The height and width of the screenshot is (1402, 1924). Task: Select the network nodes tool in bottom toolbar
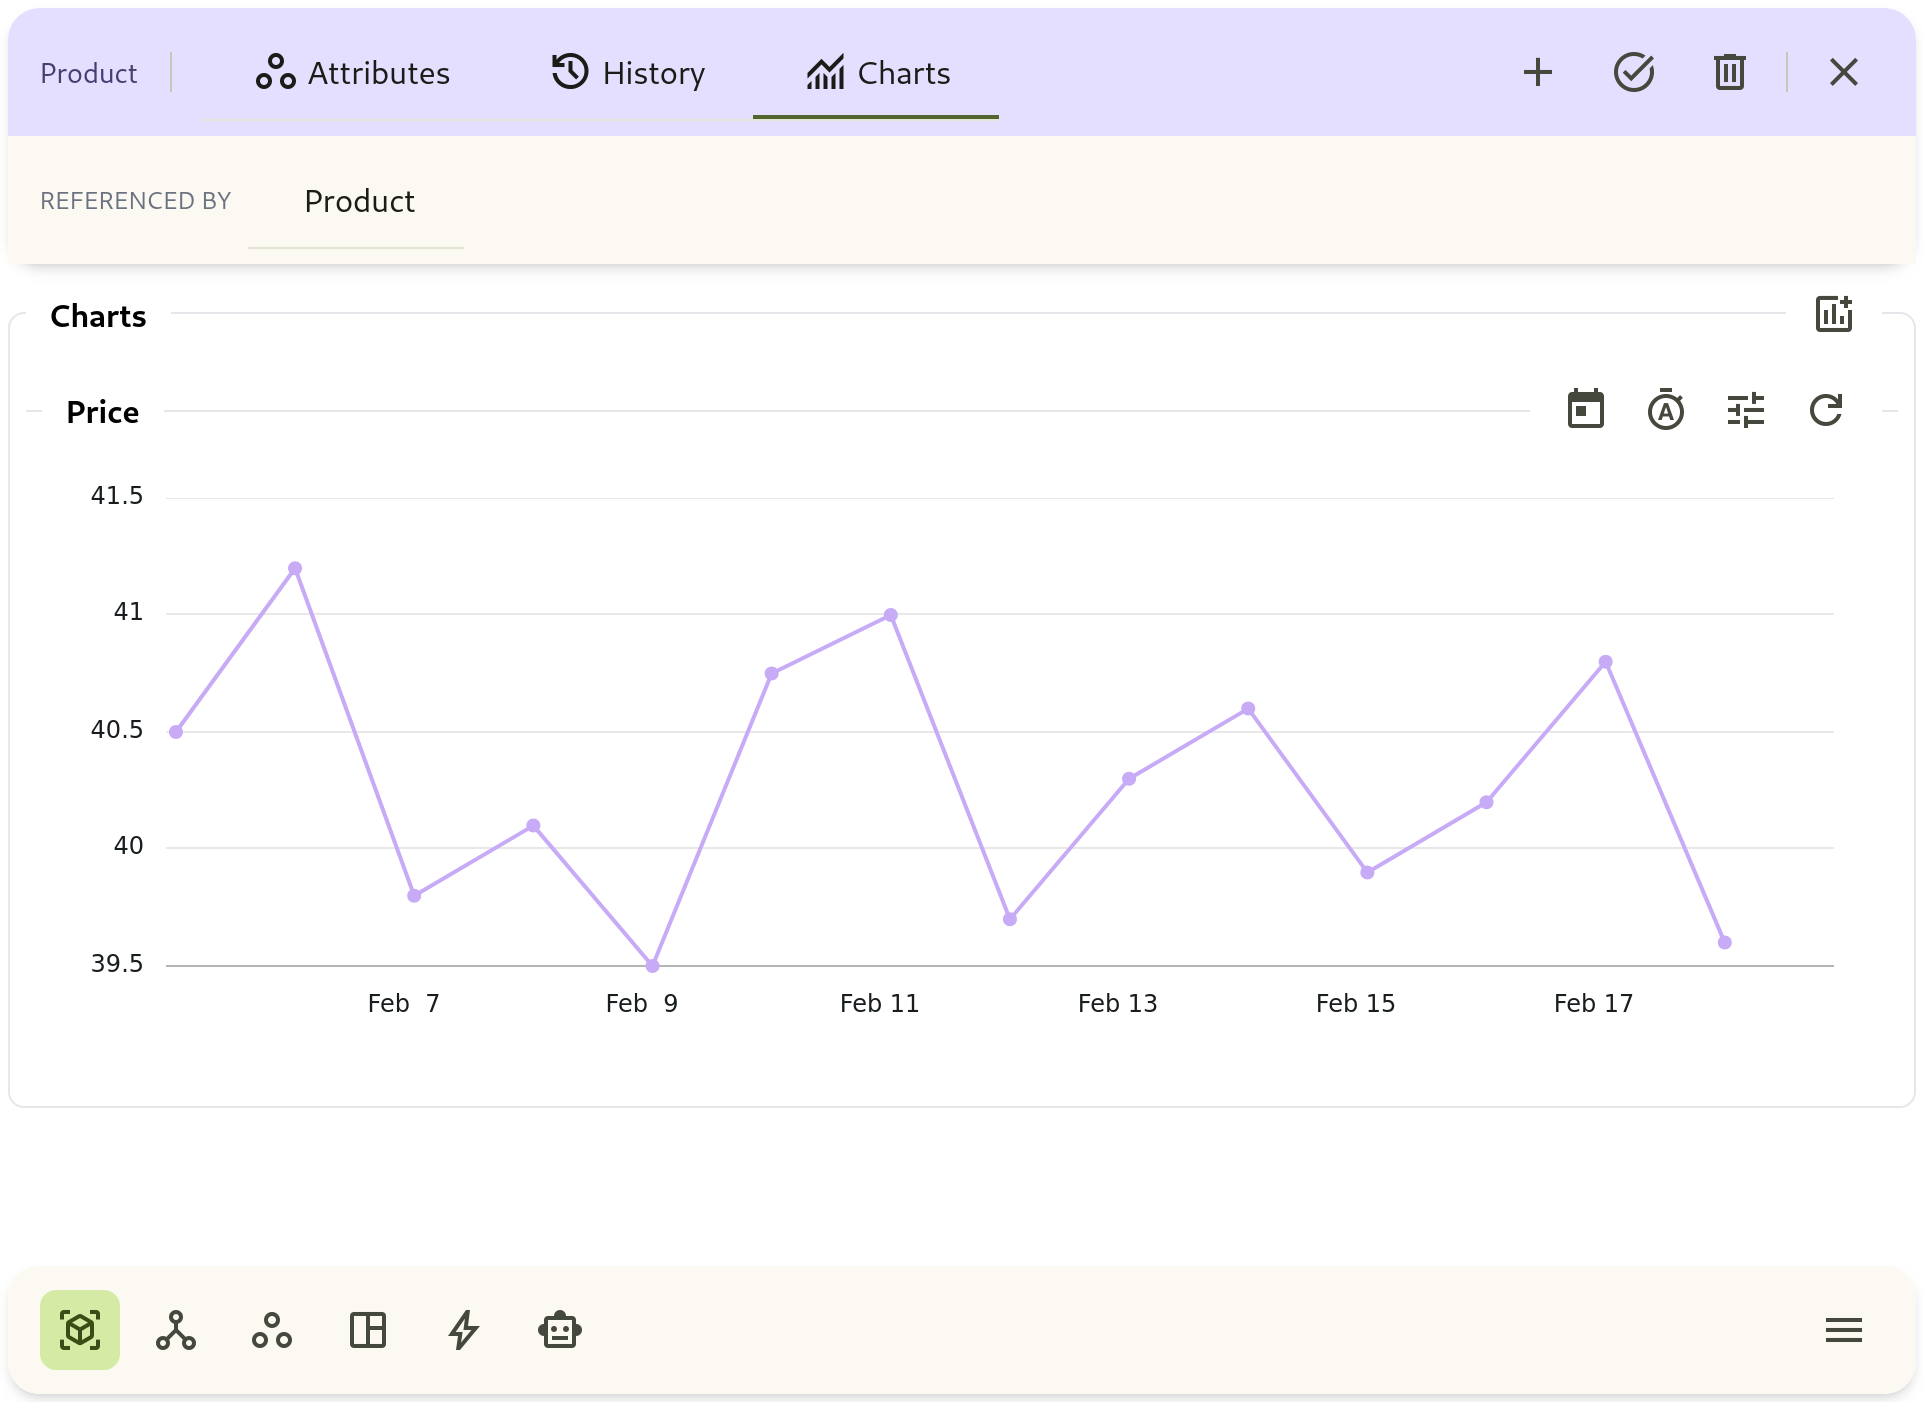pos(271,1330)
